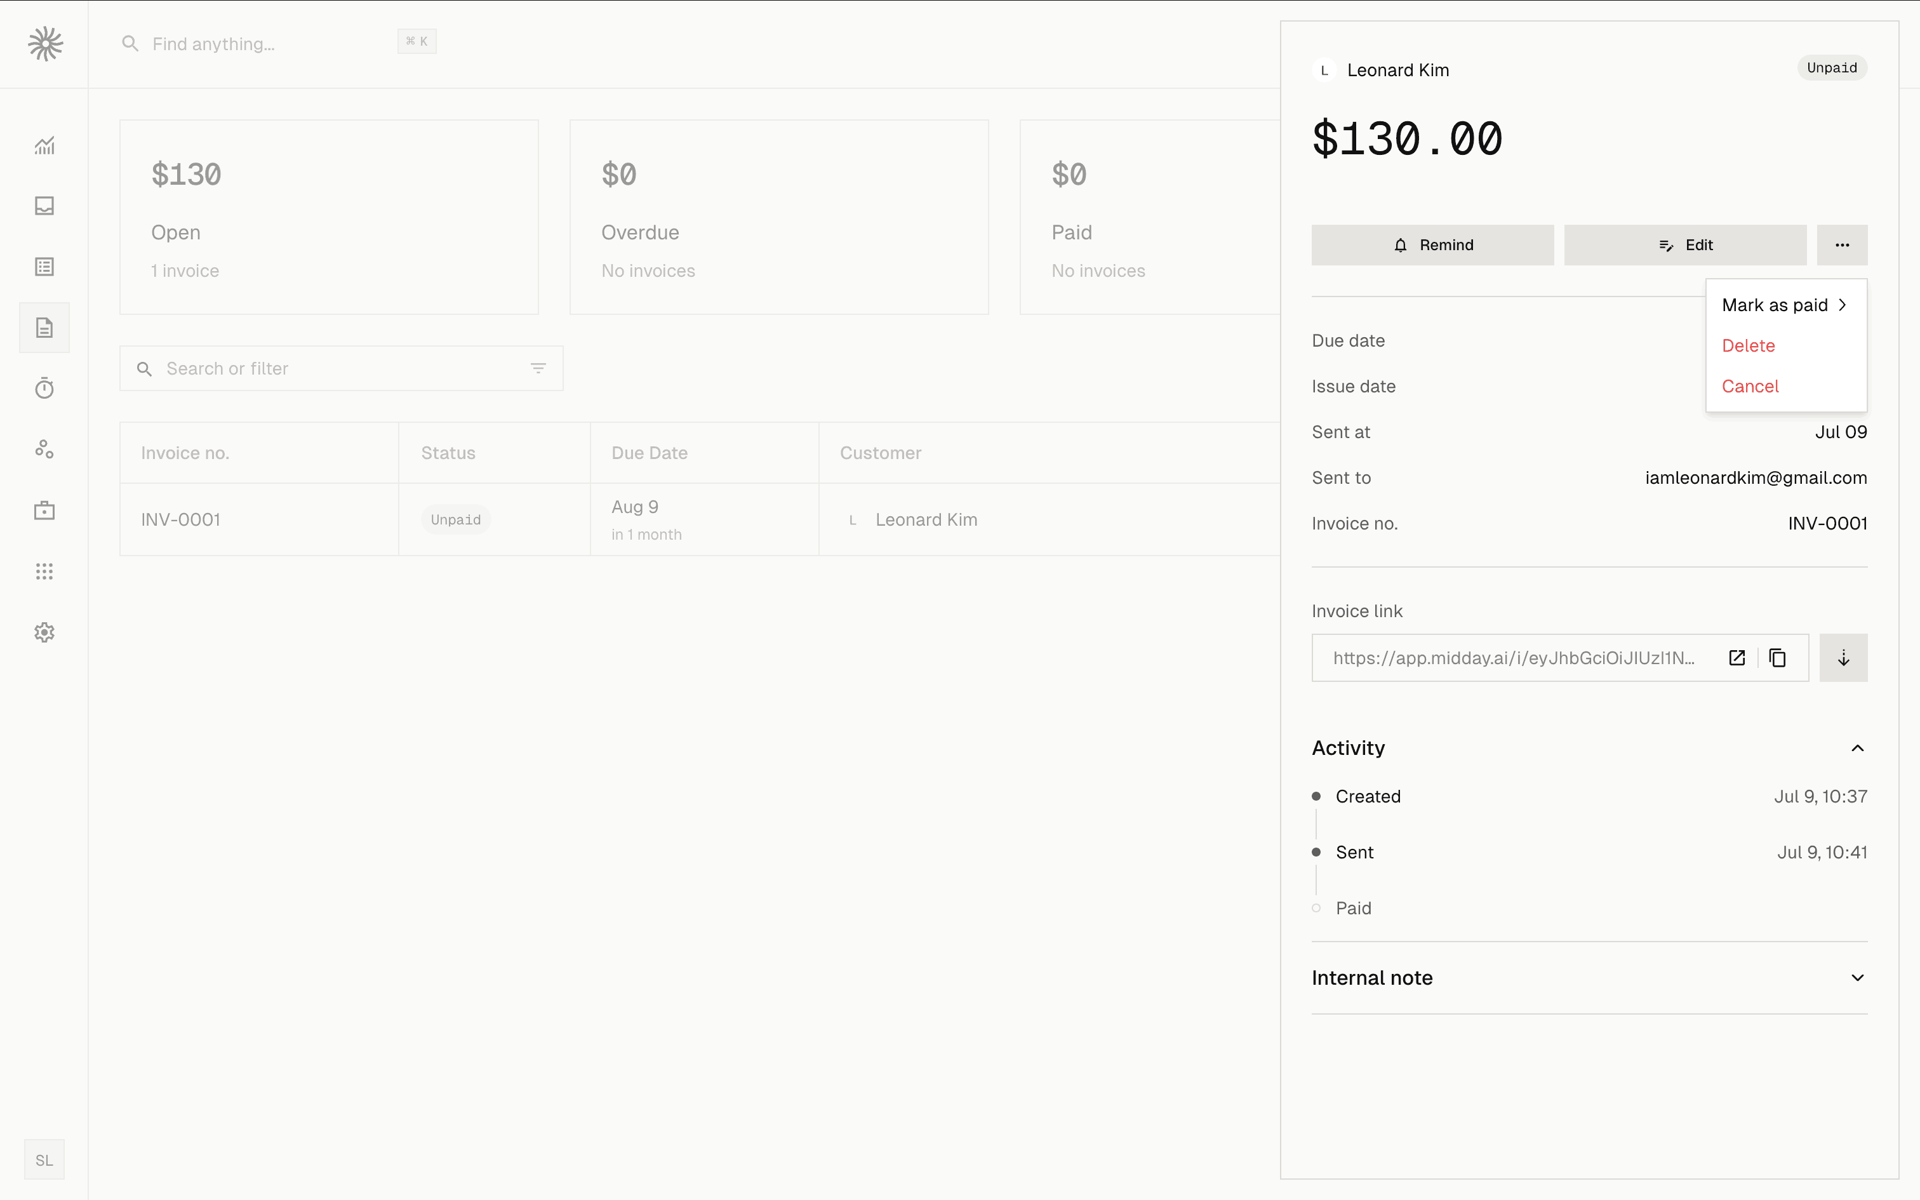Select Delete in the invoice menu

coord(1786,346)
